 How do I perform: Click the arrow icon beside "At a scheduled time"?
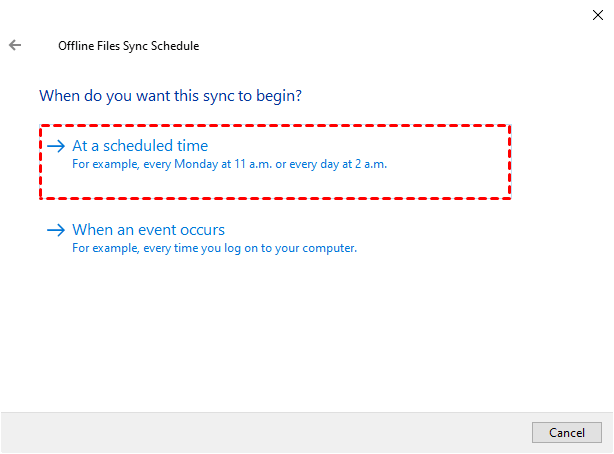click(x=56, y=146)
